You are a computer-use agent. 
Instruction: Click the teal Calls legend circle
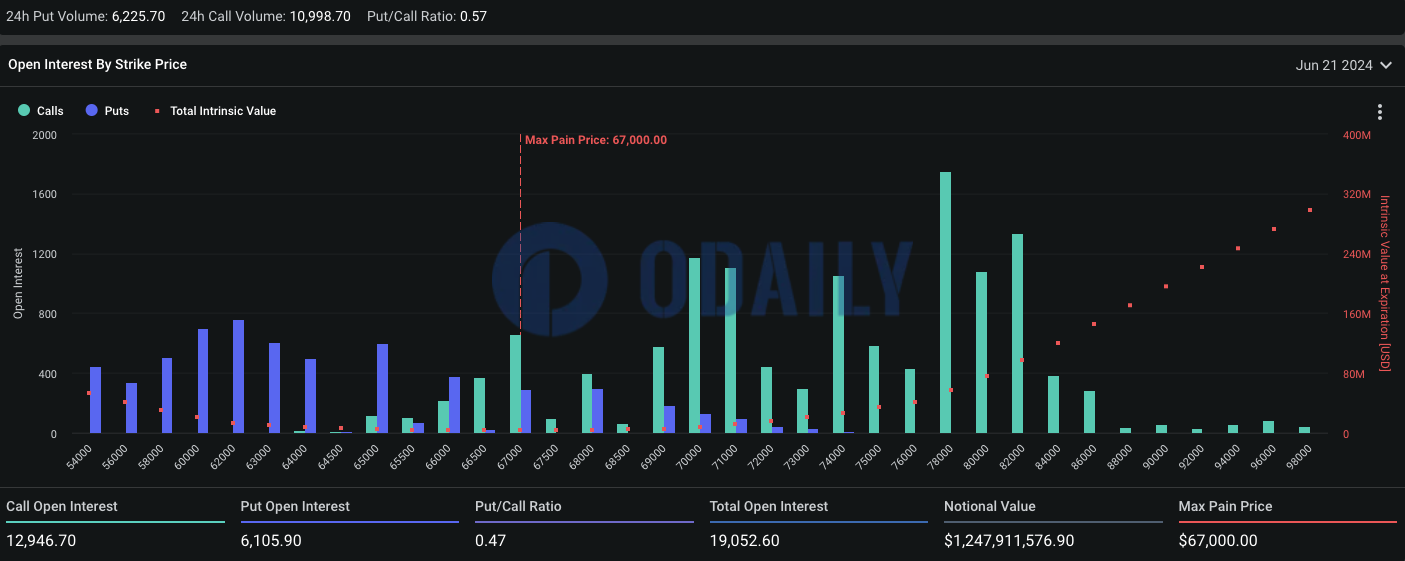pos(24,111)
